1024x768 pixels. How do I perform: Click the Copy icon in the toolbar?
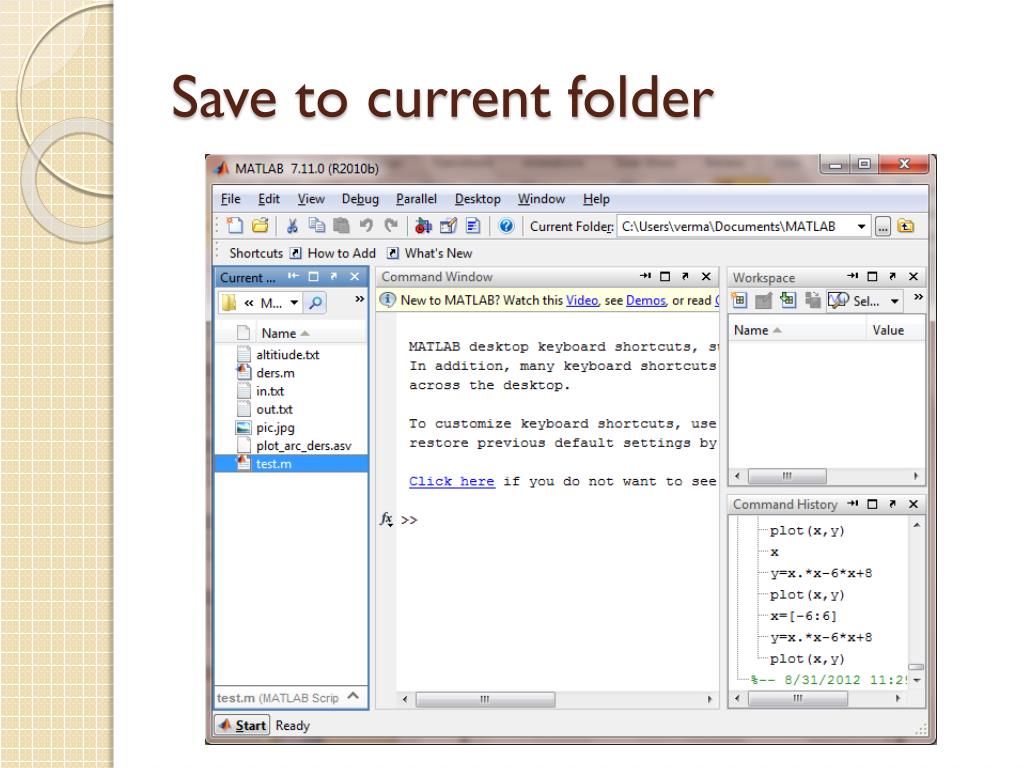coord(317,226)
